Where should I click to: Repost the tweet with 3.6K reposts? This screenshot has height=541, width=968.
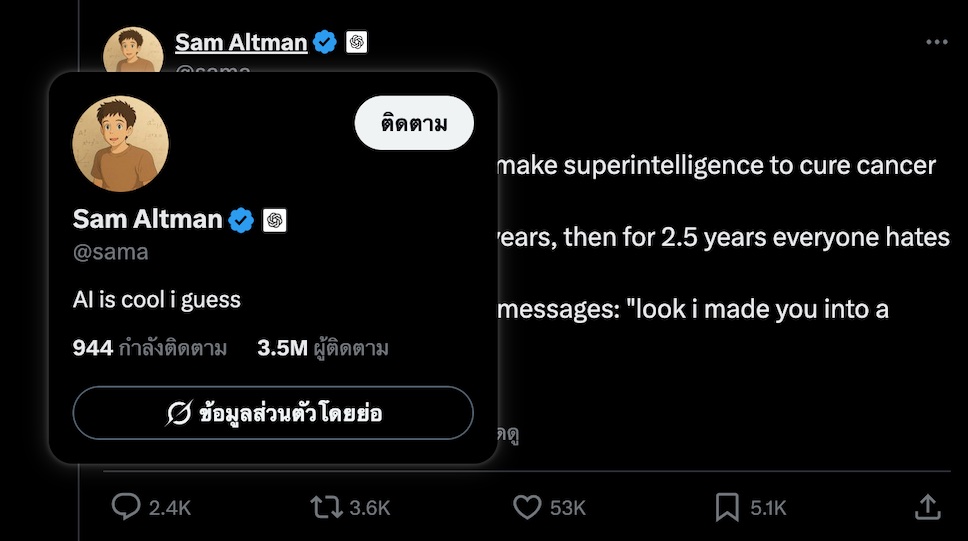(326, 507)
